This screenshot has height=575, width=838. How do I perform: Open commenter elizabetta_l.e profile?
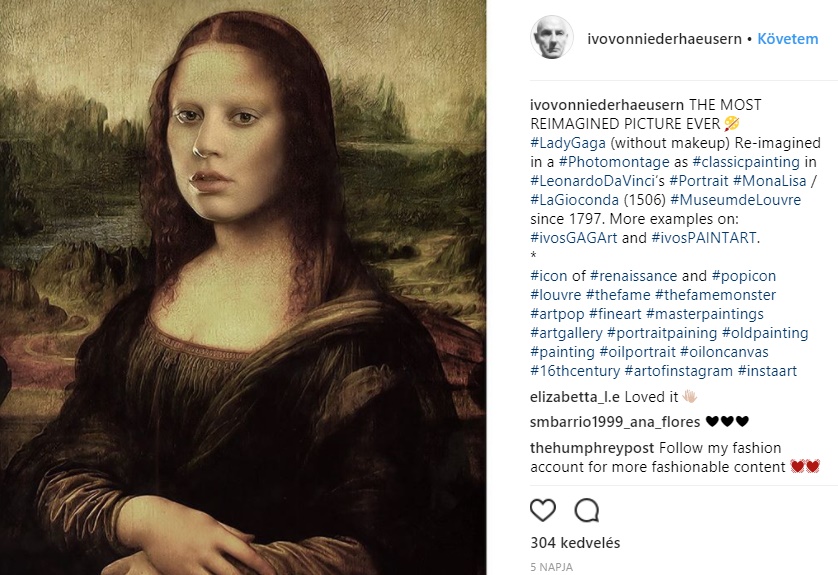[x=576, y=395]
